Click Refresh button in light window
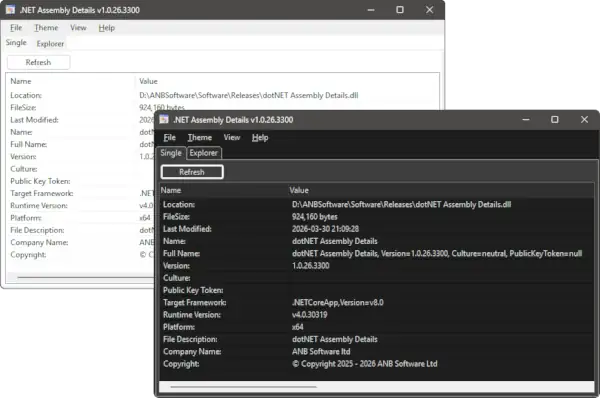 click(x=38, y=62)
